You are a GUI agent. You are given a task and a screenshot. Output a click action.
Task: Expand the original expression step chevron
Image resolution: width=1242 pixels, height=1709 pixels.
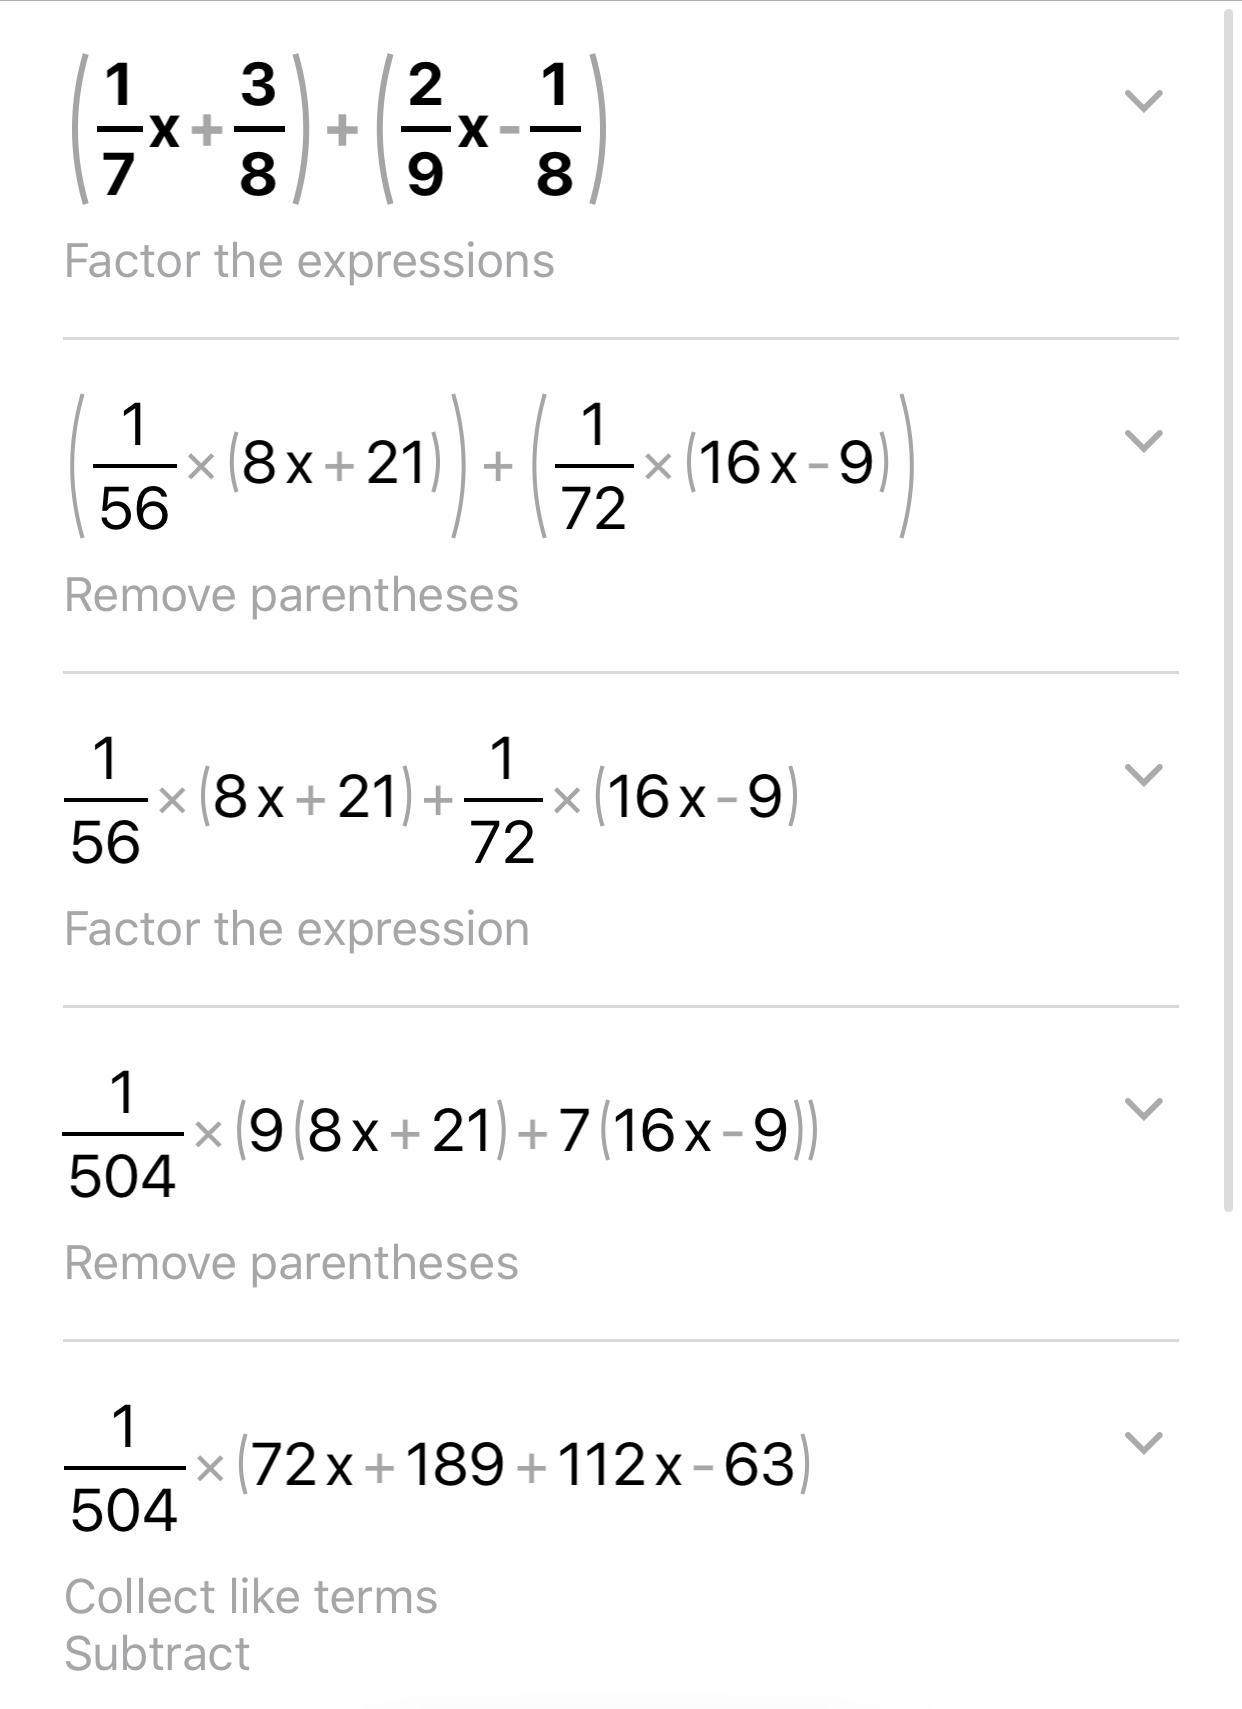point(1143,100)
